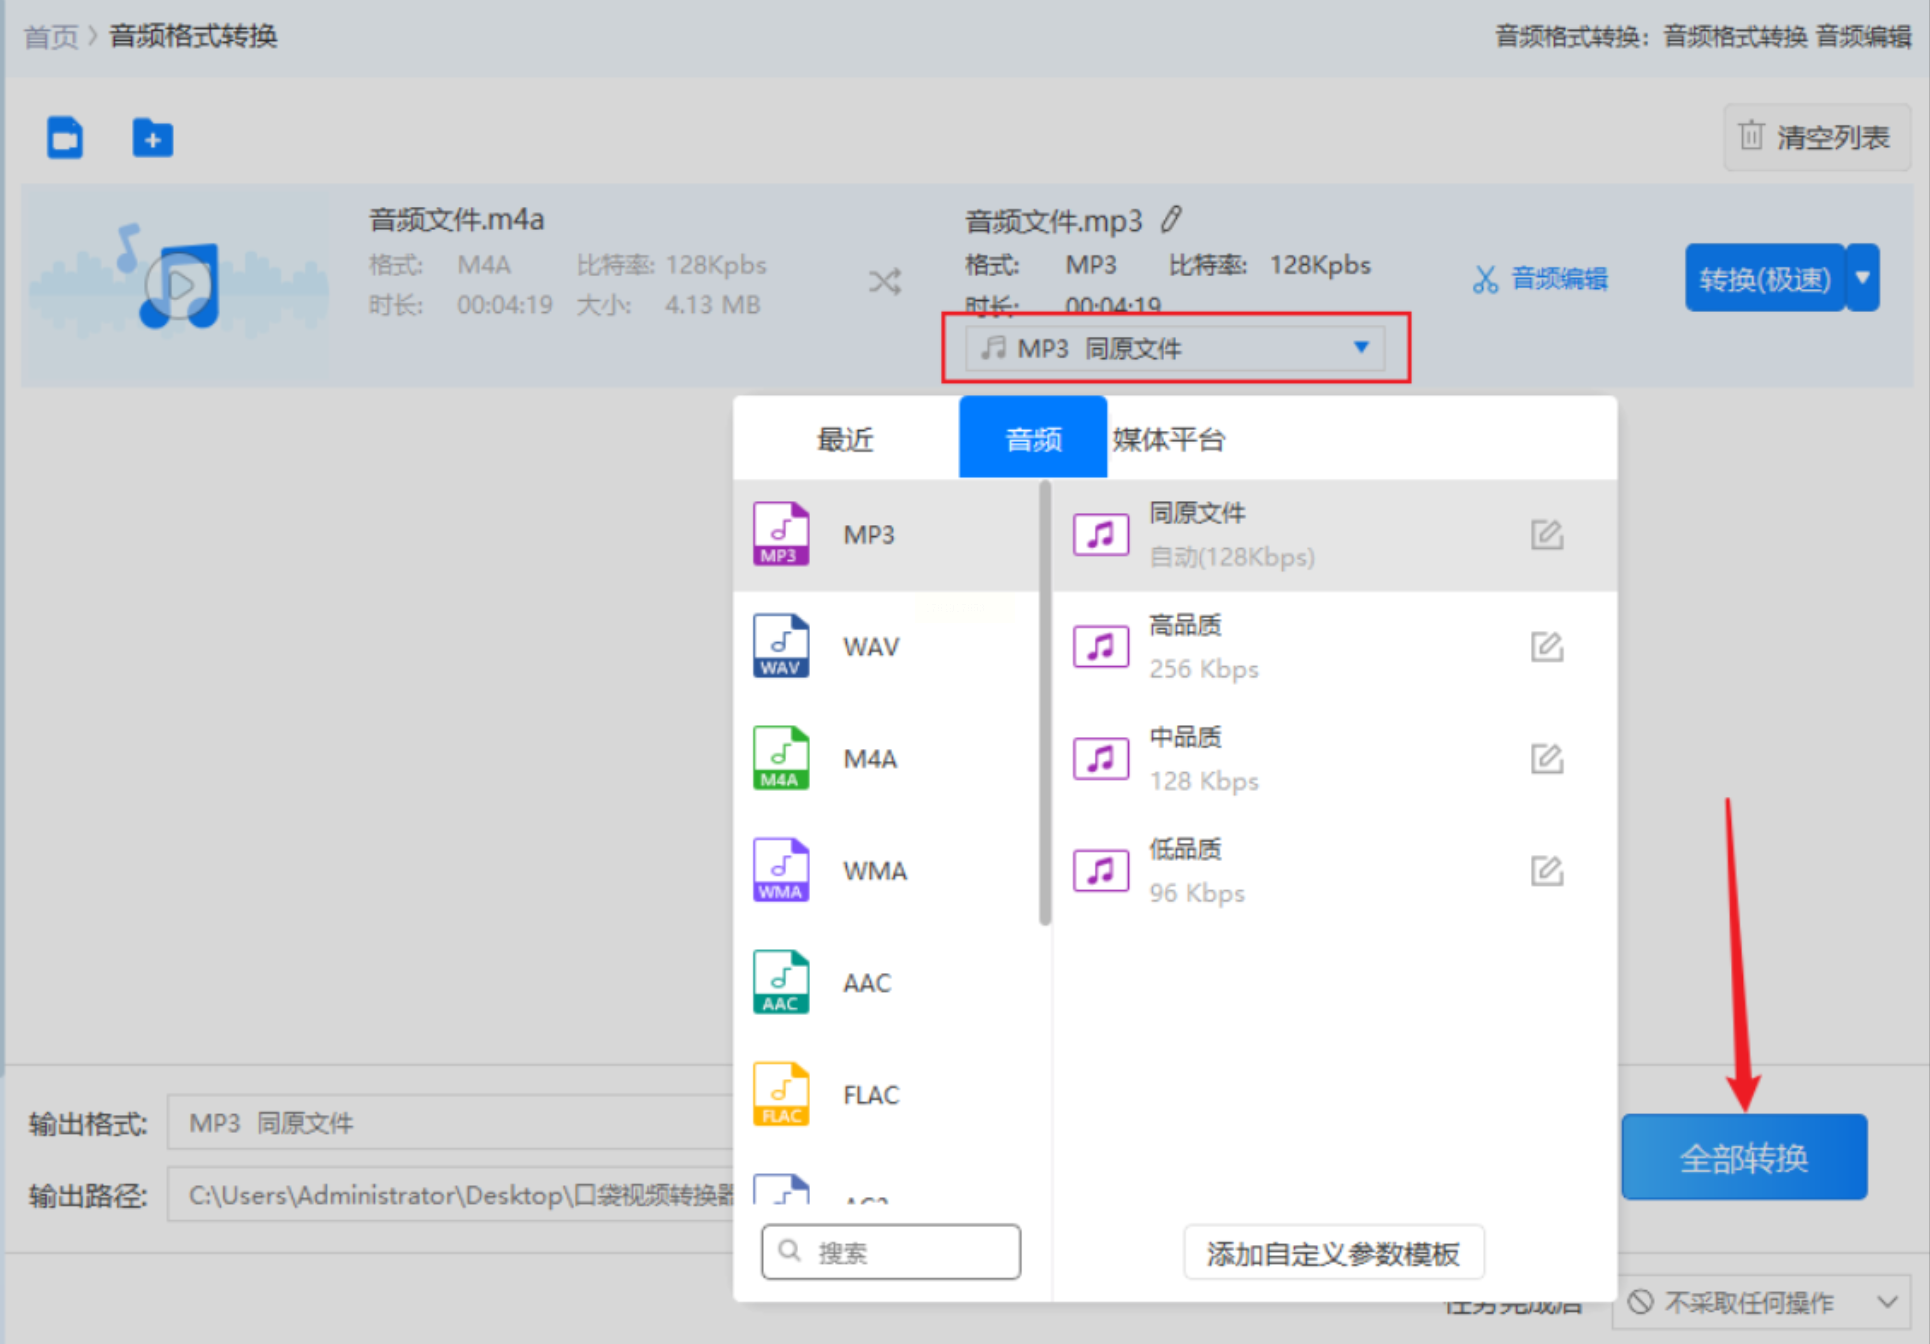Click the pencil icon to rename the output file
The image size is (1930, 1344).
coord(1171,219)
